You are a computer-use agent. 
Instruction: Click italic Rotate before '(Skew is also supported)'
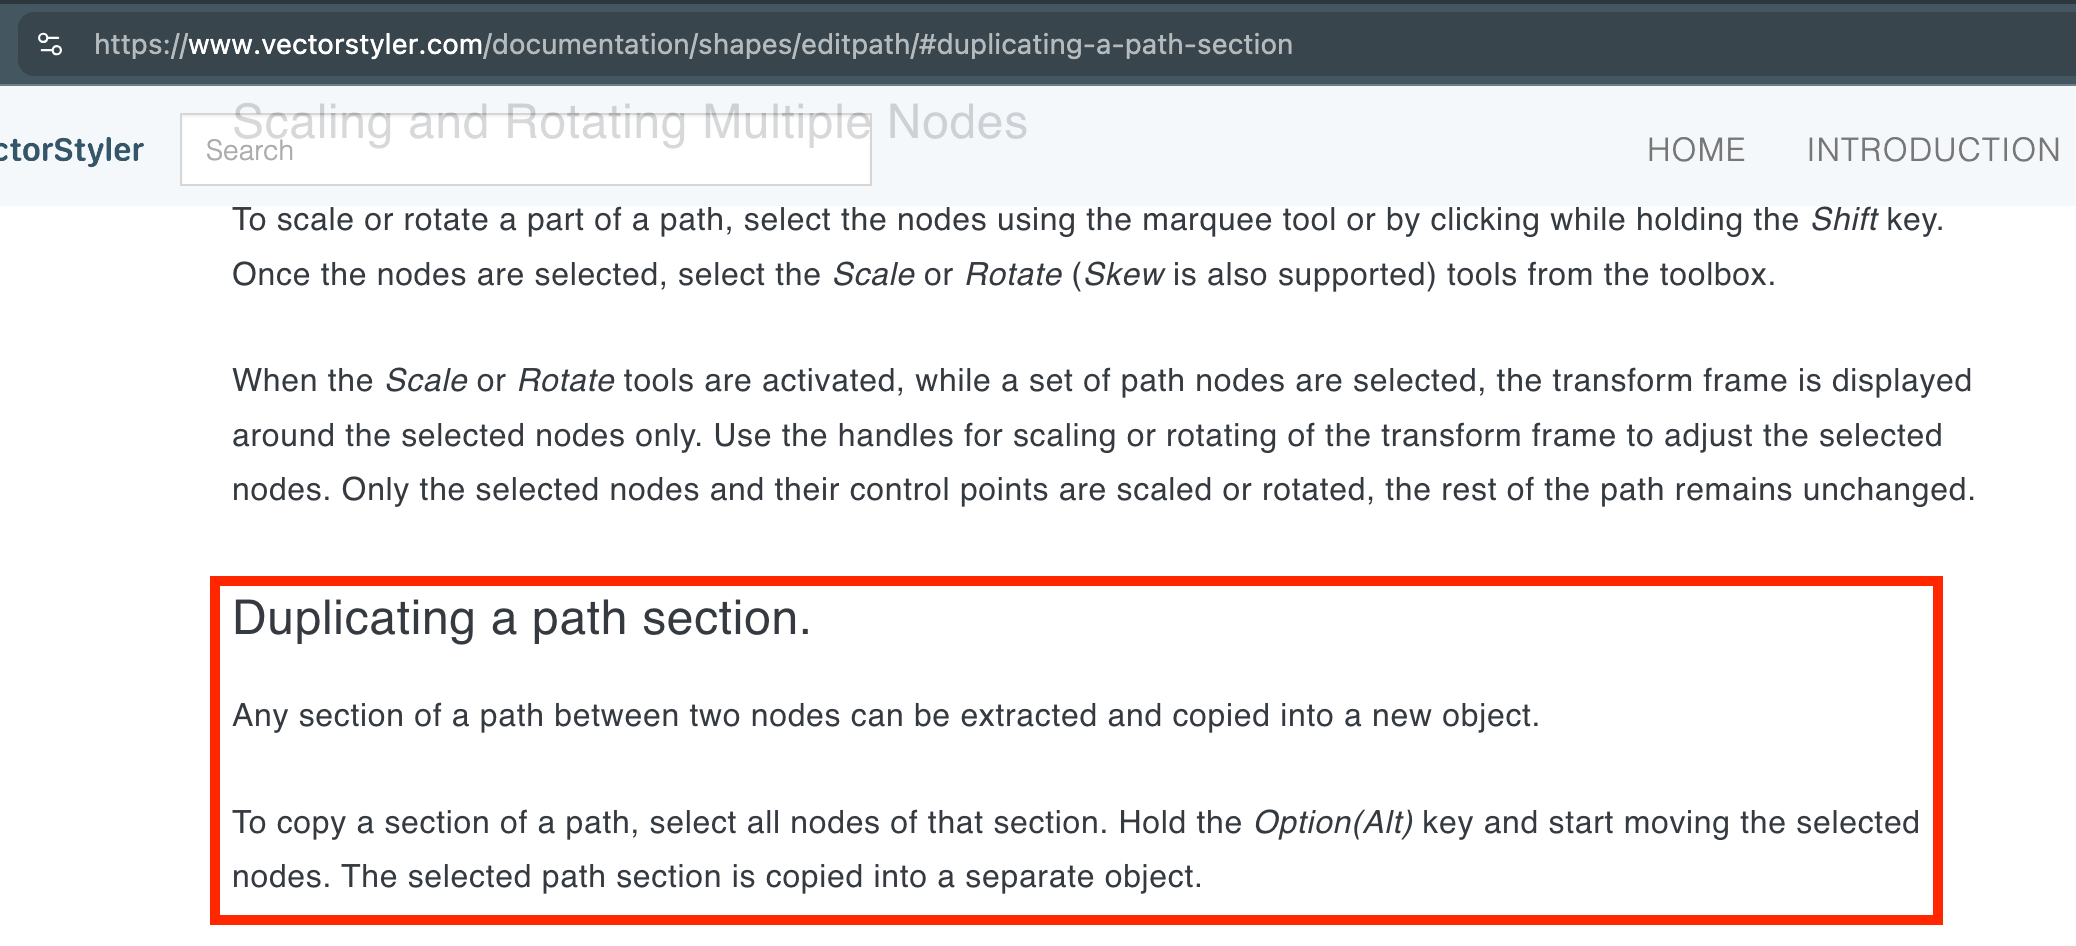(1013, 274)
